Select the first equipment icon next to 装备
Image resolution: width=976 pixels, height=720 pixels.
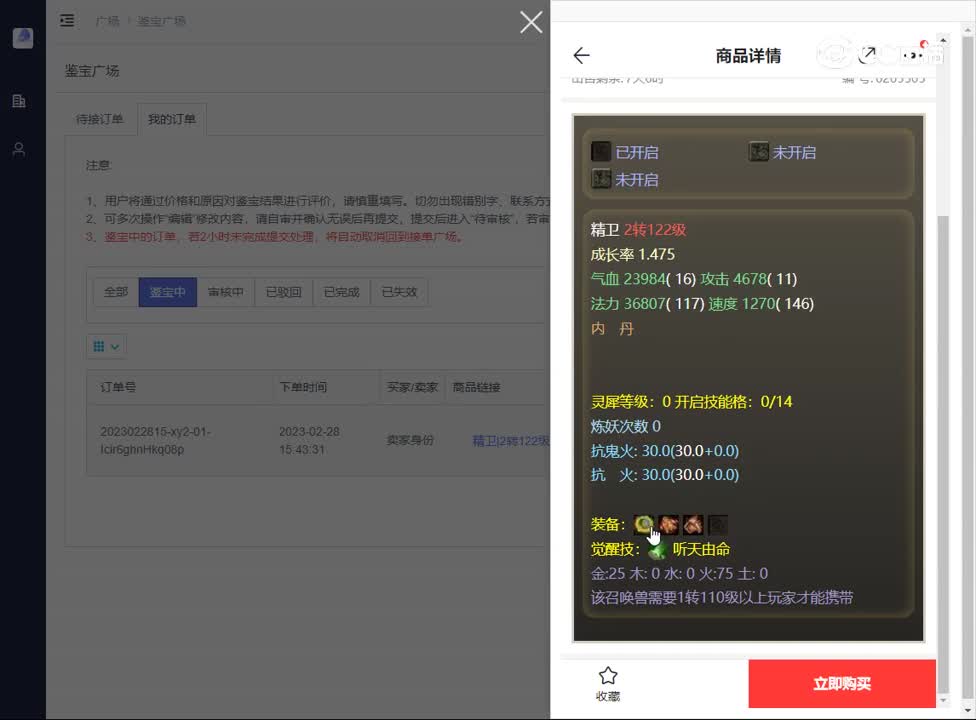coord(644,525)
